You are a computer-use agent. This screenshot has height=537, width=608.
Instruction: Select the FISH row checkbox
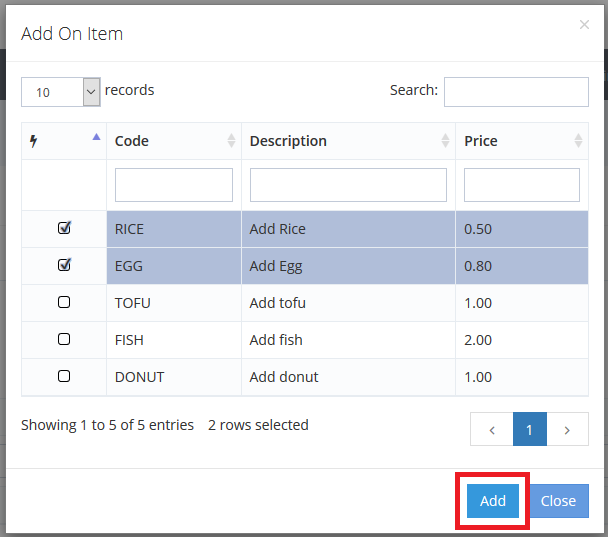64,339
